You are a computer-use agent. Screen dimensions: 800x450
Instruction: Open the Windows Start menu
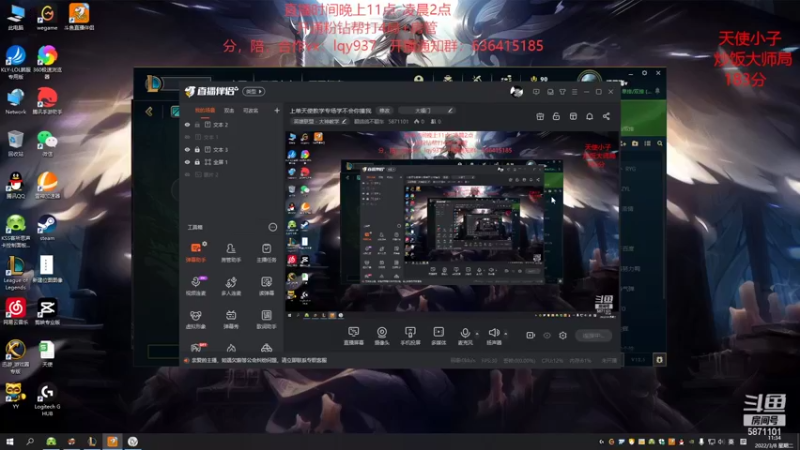click(x=10, y=441)
